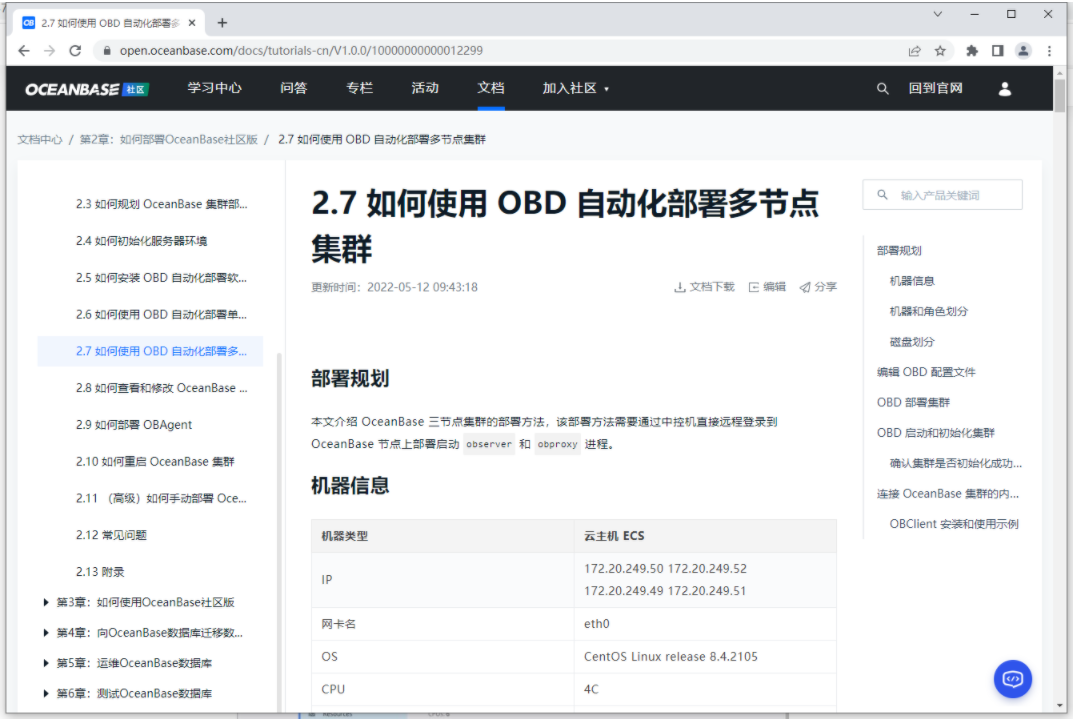Open the floating feedback chat button
Screen dimensions: 1073x719
click(1013, 679)
